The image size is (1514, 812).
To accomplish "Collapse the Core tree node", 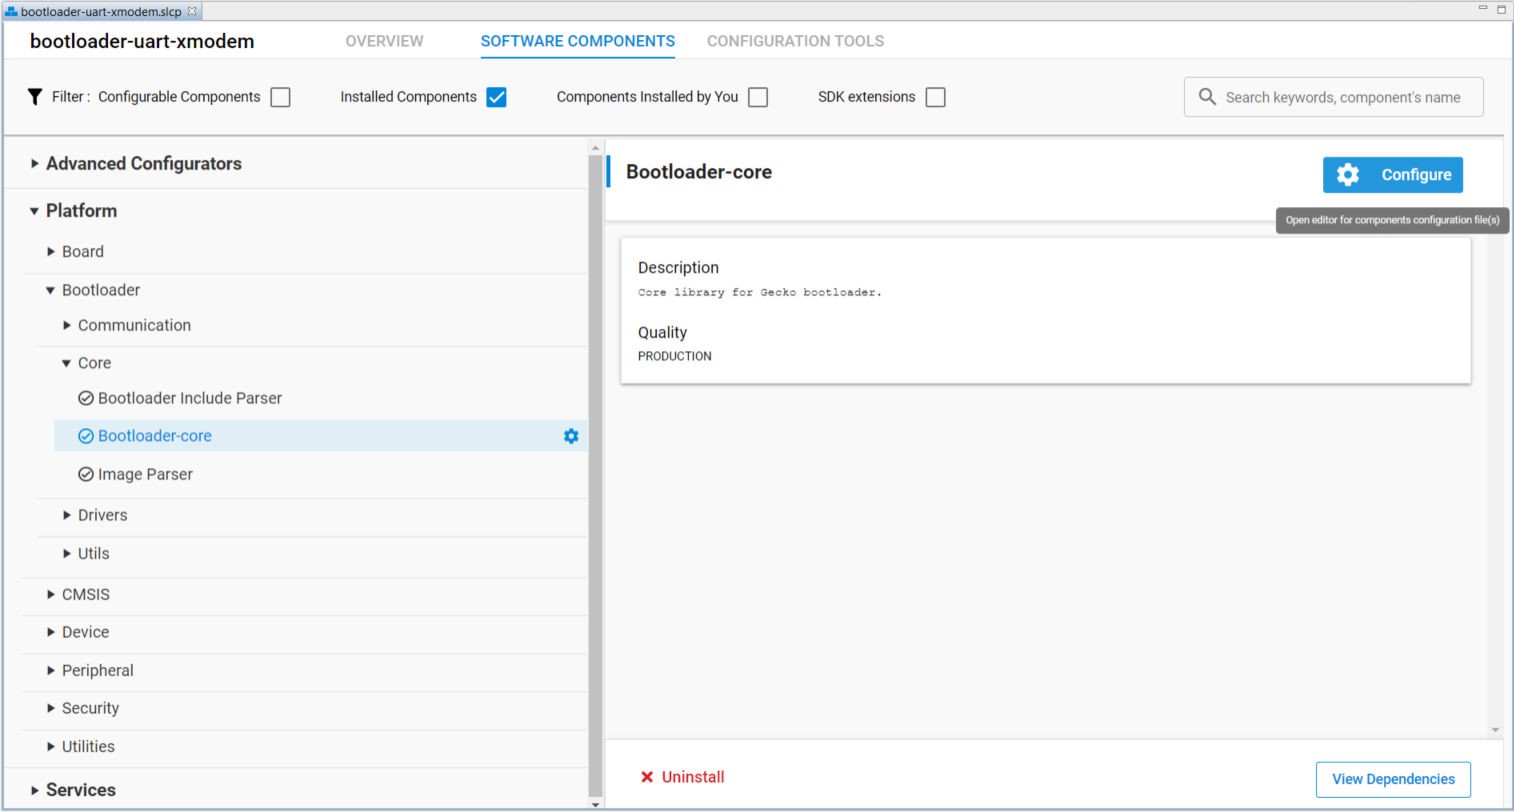I will coord(65,363).
